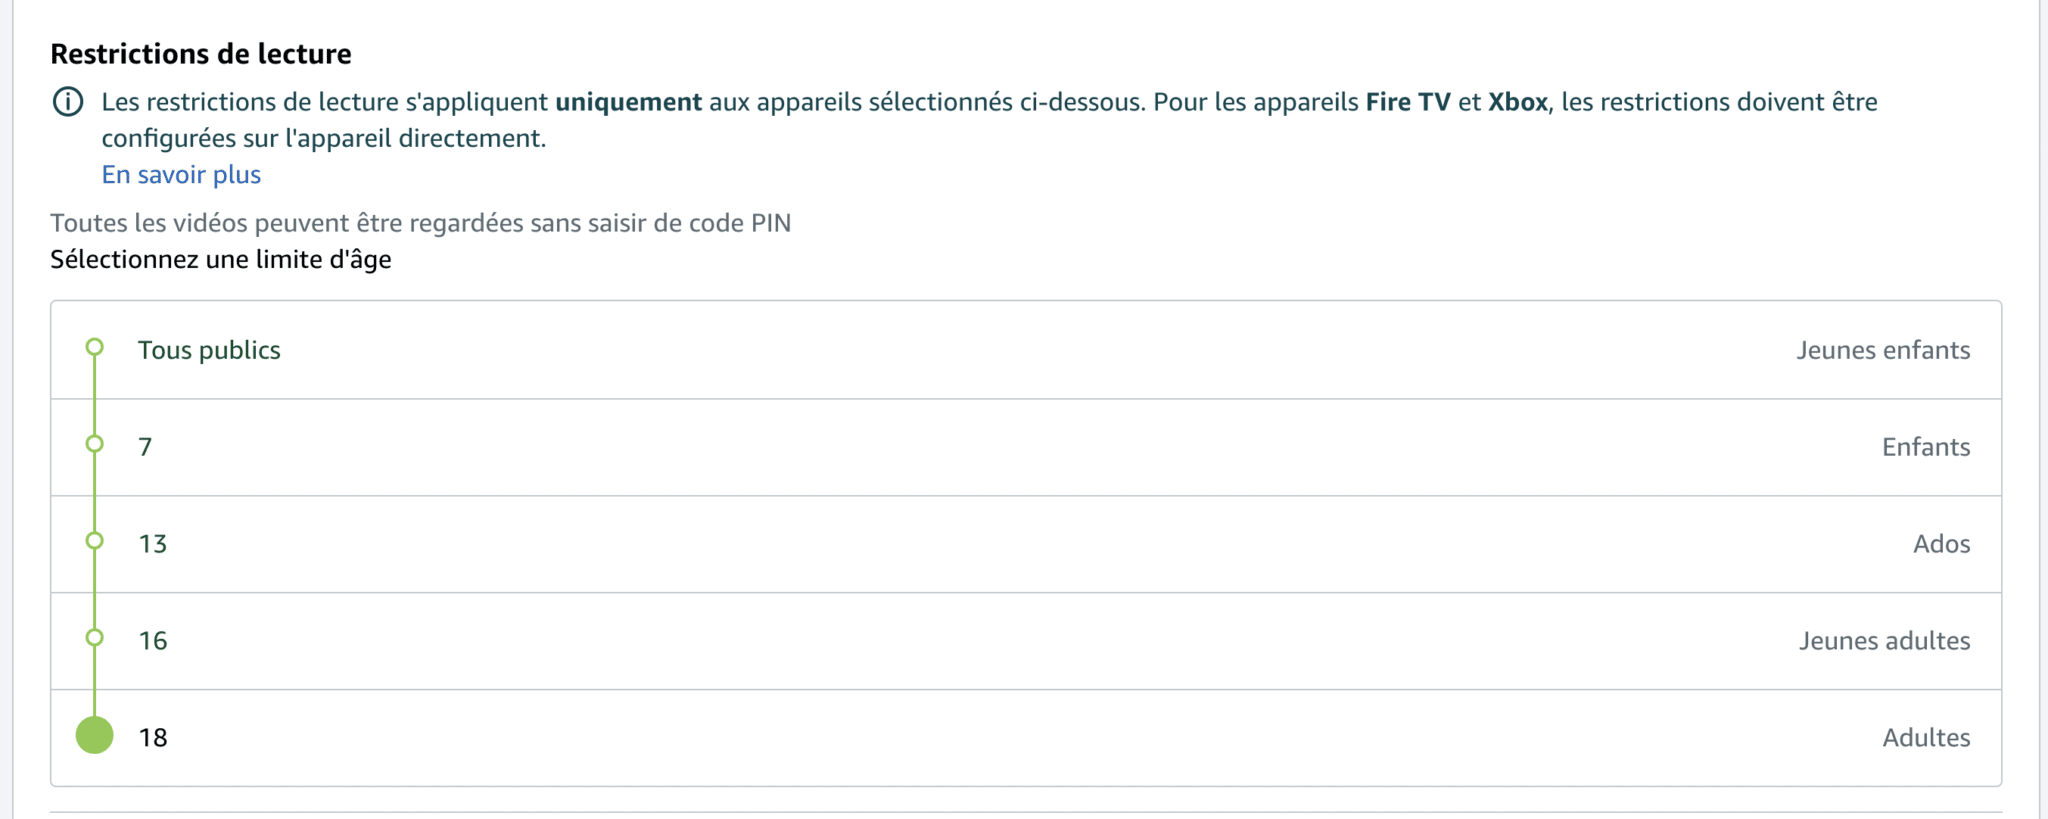
Task: Select the age 13 radio dot
Action: pos(95,541)
